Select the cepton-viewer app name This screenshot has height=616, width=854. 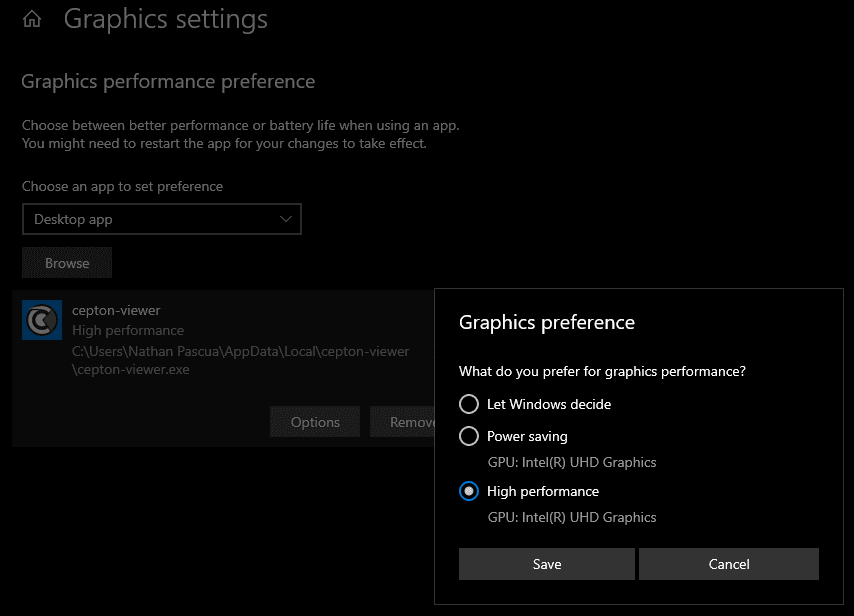(x=116, y=310)
